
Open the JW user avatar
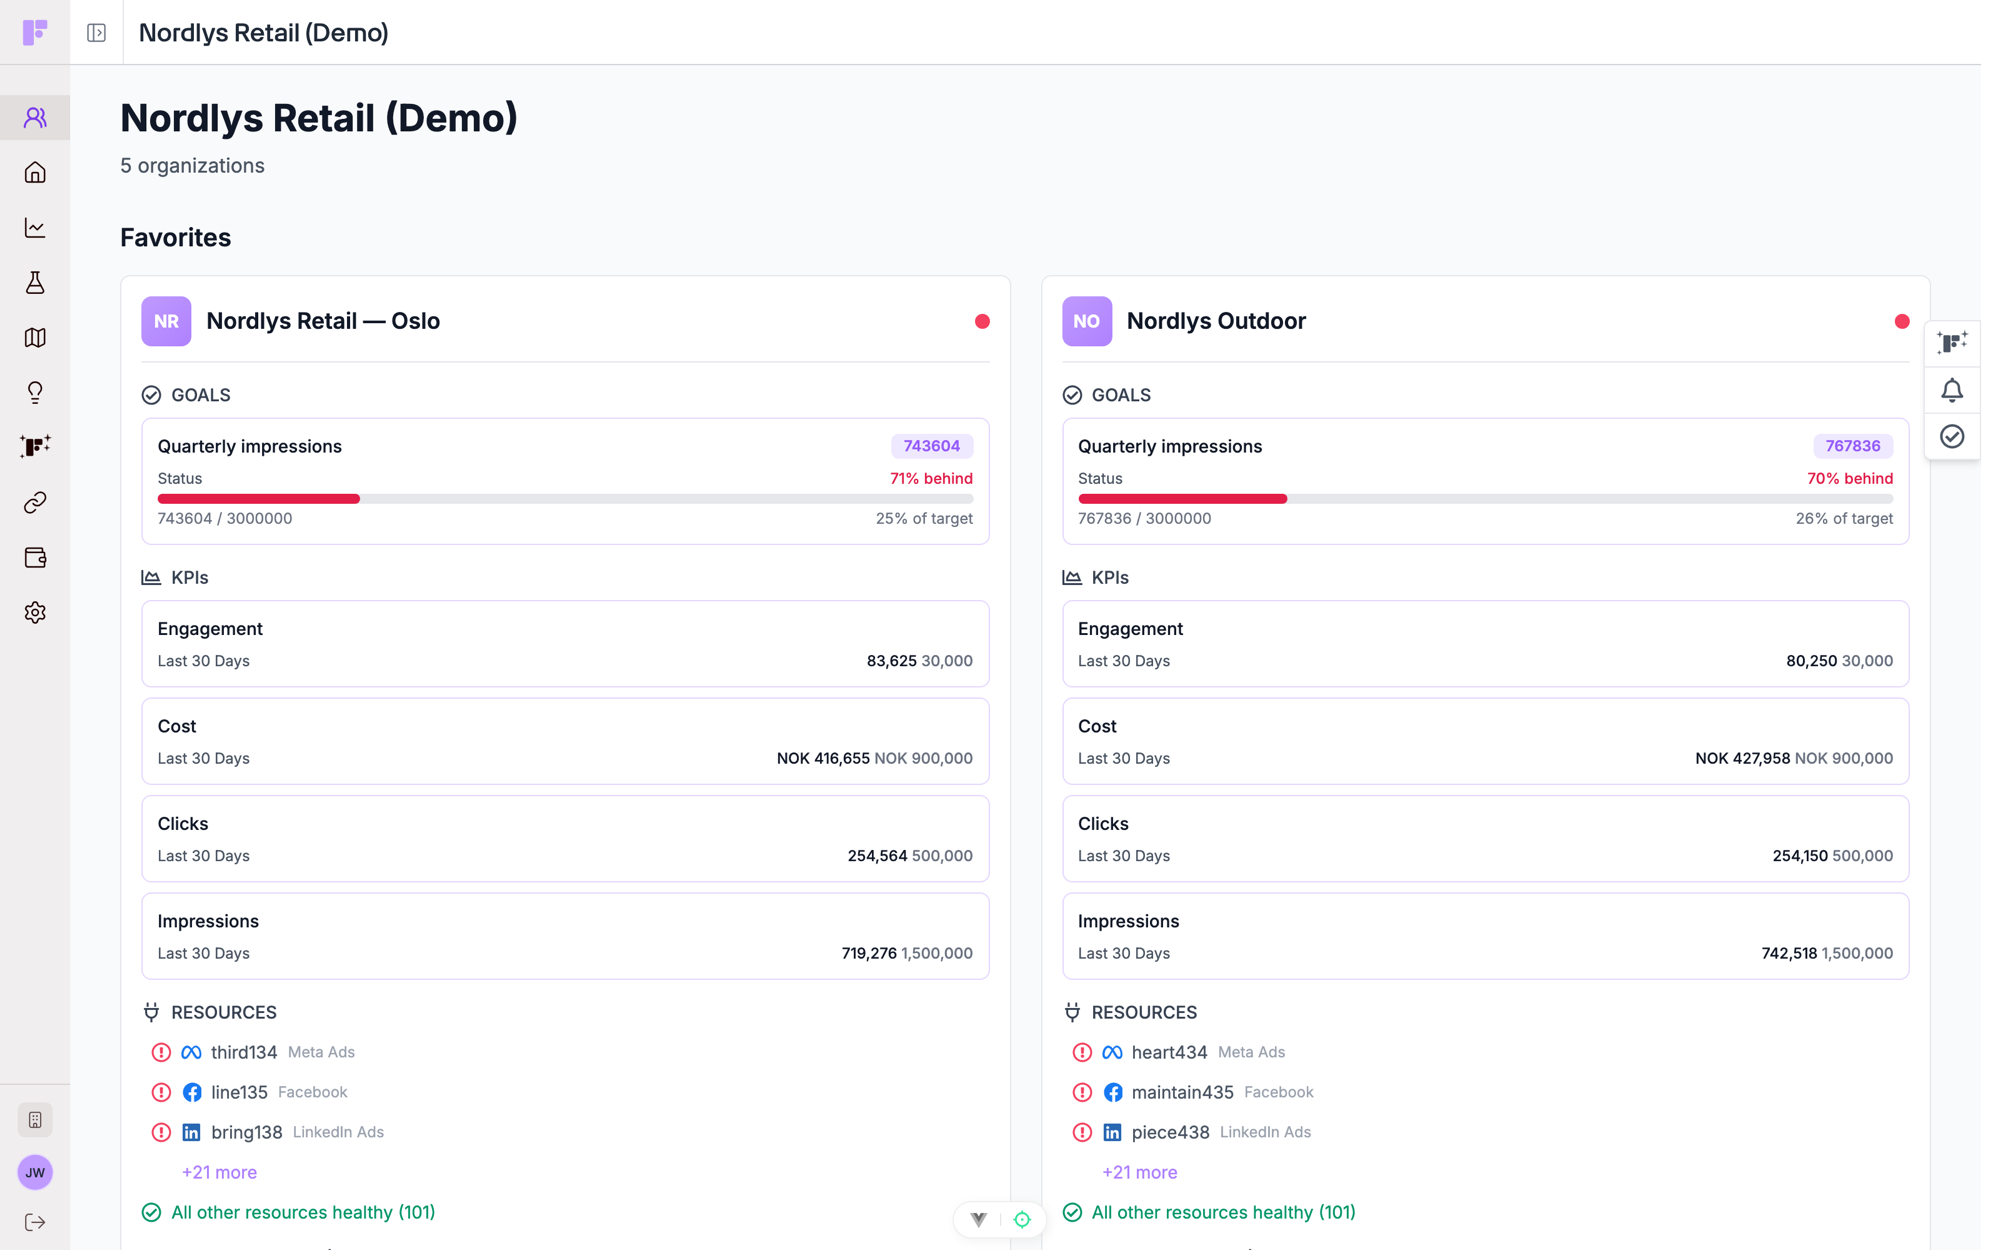click(x=35, y=1172)
